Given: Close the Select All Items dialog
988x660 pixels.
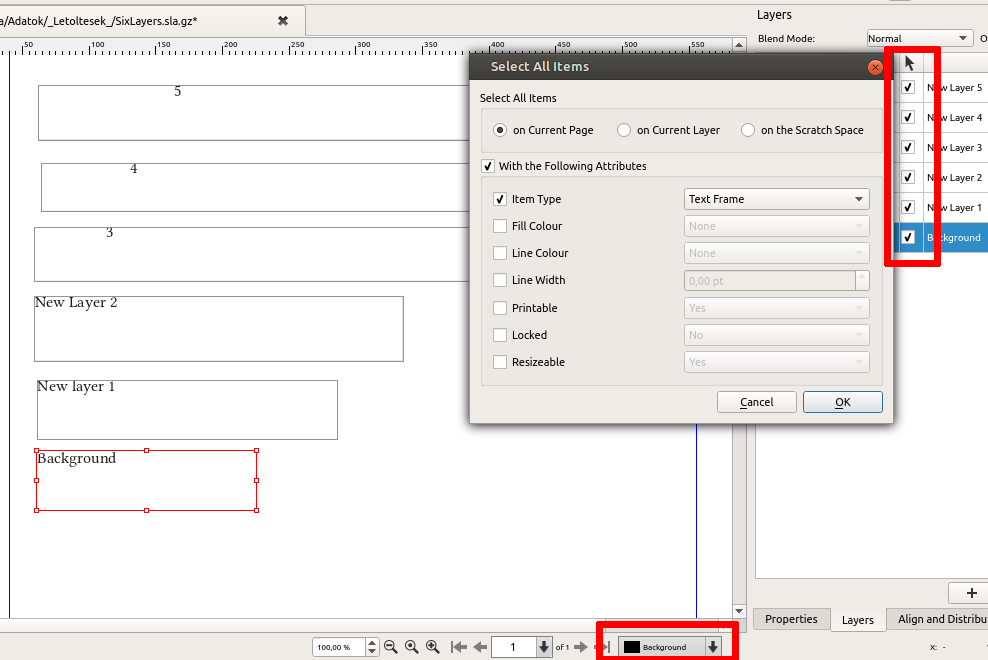Looking at the screenshot, I should point(874,67).
